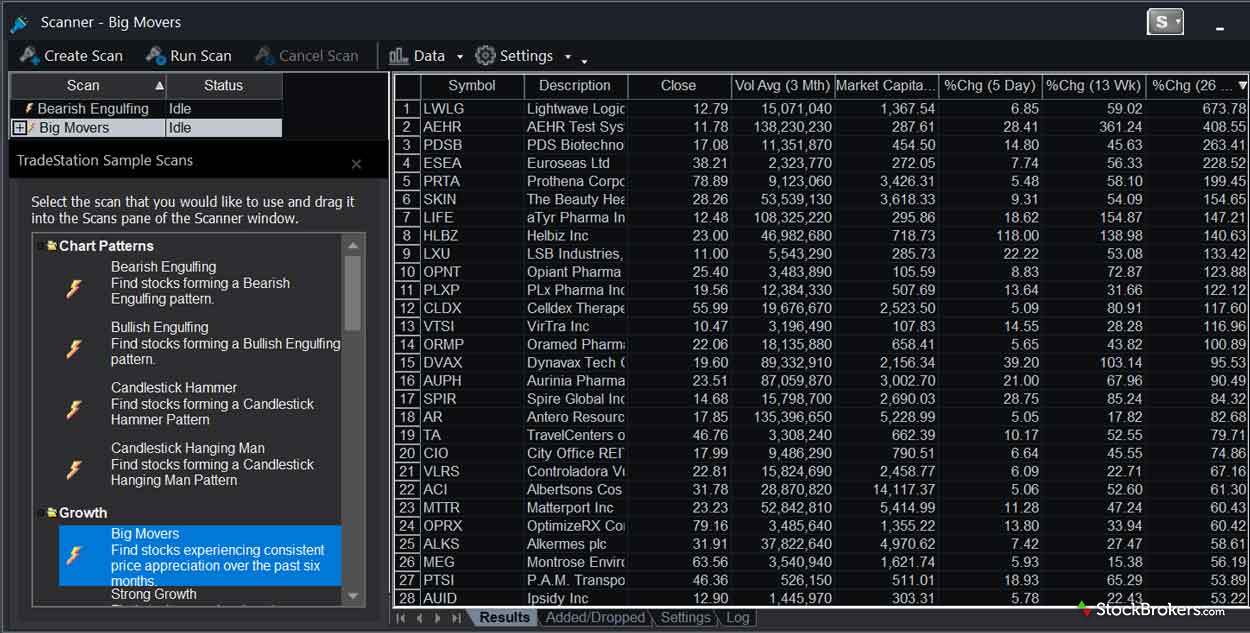Collapse the Chart Patterns folder
Image resolution: width=1250 pixels, height=633 pixels.
pyautogui.click(x=42, y=246)
